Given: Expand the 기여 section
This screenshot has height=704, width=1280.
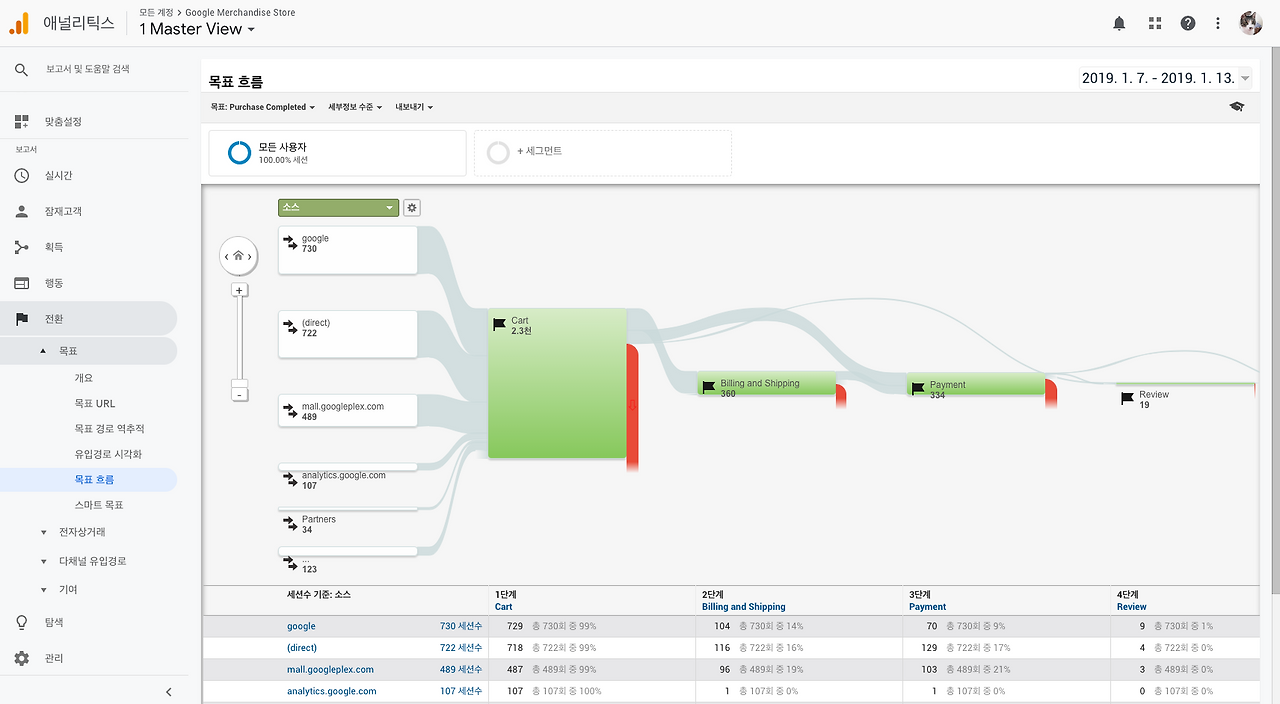Looking at the screenshot, I should (x=42, y=590).
